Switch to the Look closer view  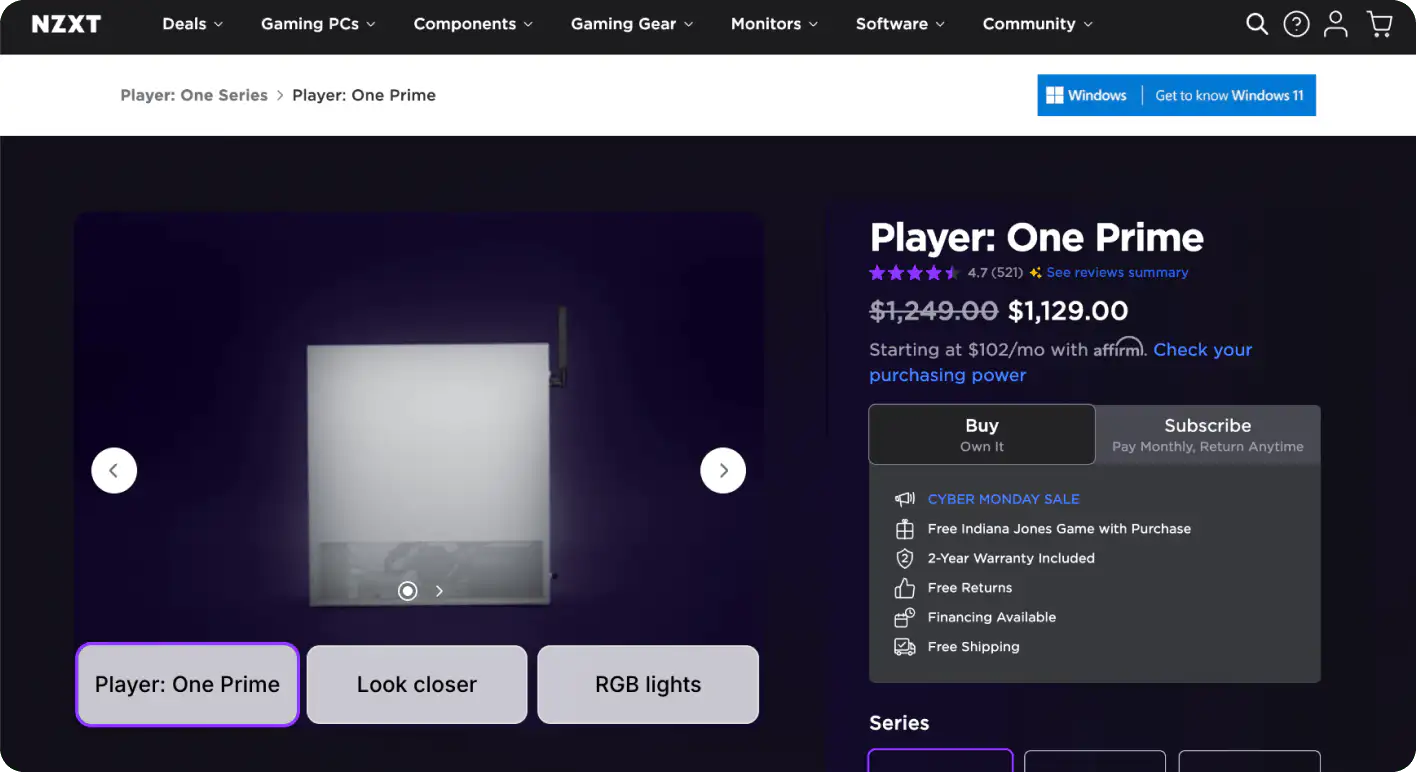(x=417, y=684)
